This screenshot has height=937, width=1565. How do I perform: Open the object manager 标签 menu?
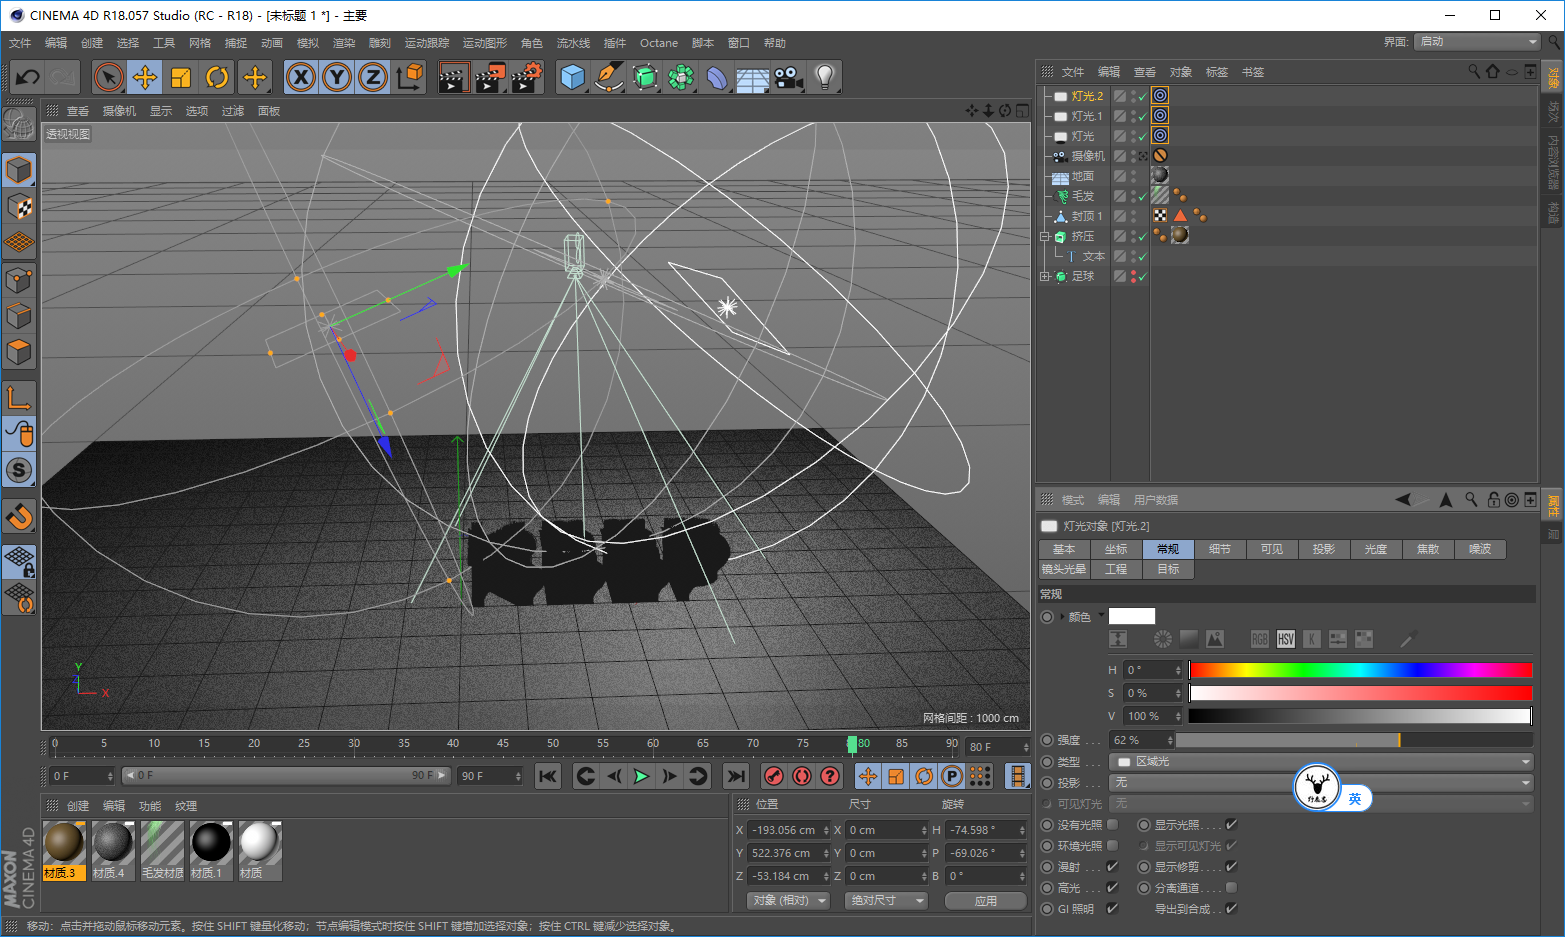tap(1217, 72)
